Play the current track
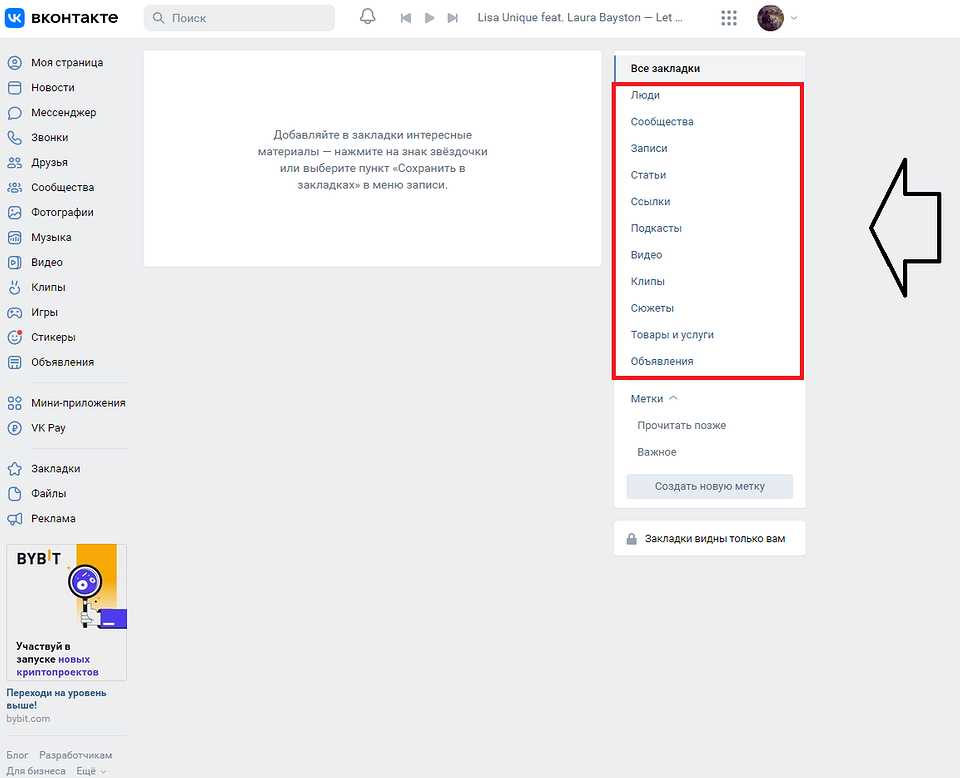This screenshot has height=778, width=960. pyautogui.click(x=429, y=18)
